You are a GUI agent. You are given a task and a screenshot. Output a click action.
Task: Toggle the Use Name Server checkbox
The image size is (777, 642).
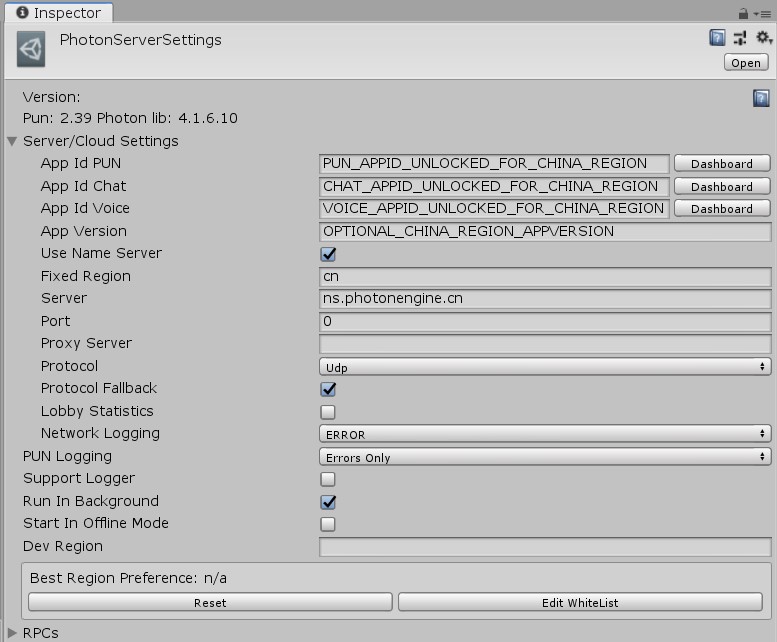tap(328, 254)
